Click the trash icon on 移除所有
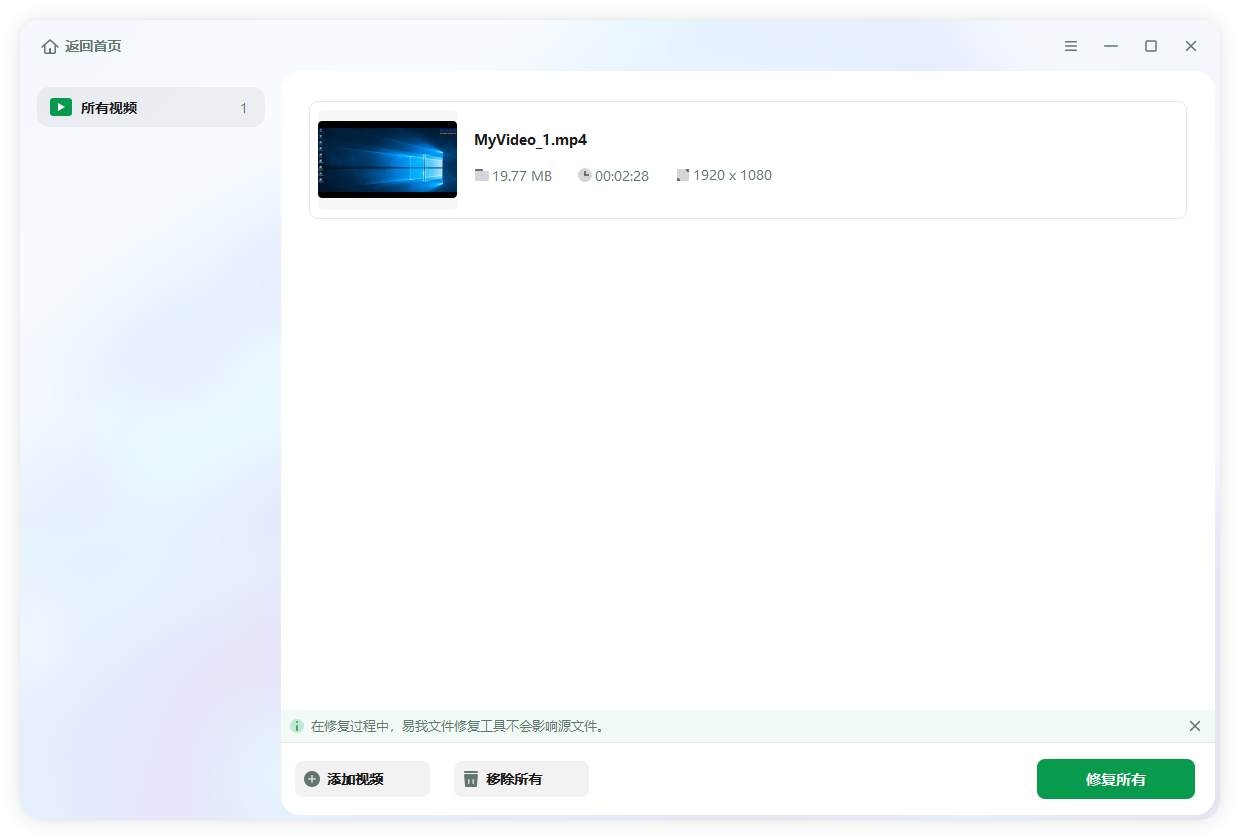The width and height of the screenshot is (1240, 840). coord(471,779)
